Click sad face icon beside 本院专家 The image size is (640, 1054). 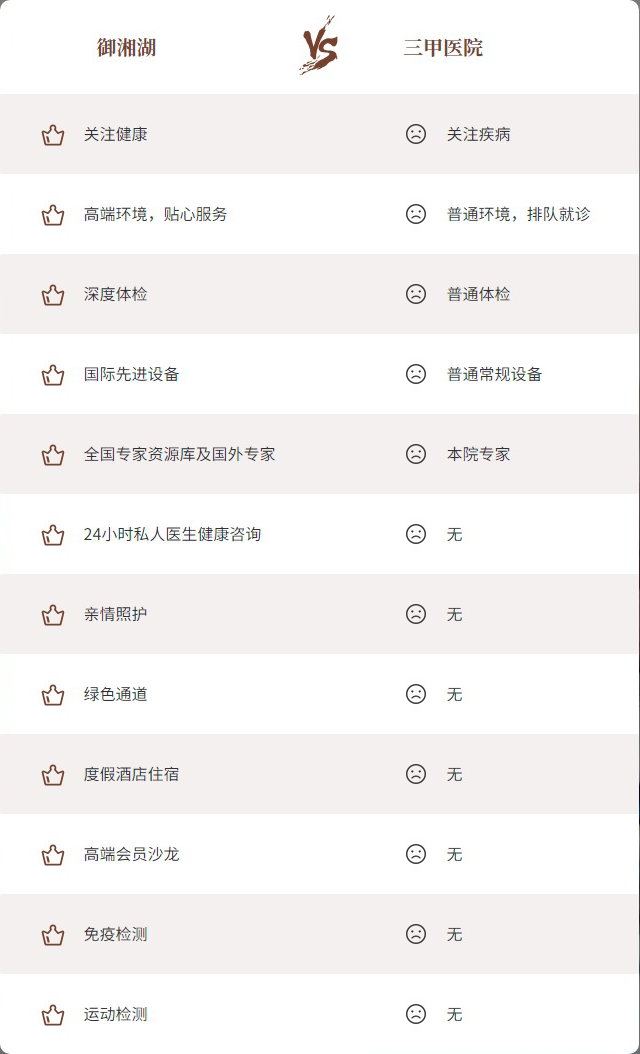pyautogui.click(x=416, y=454)
